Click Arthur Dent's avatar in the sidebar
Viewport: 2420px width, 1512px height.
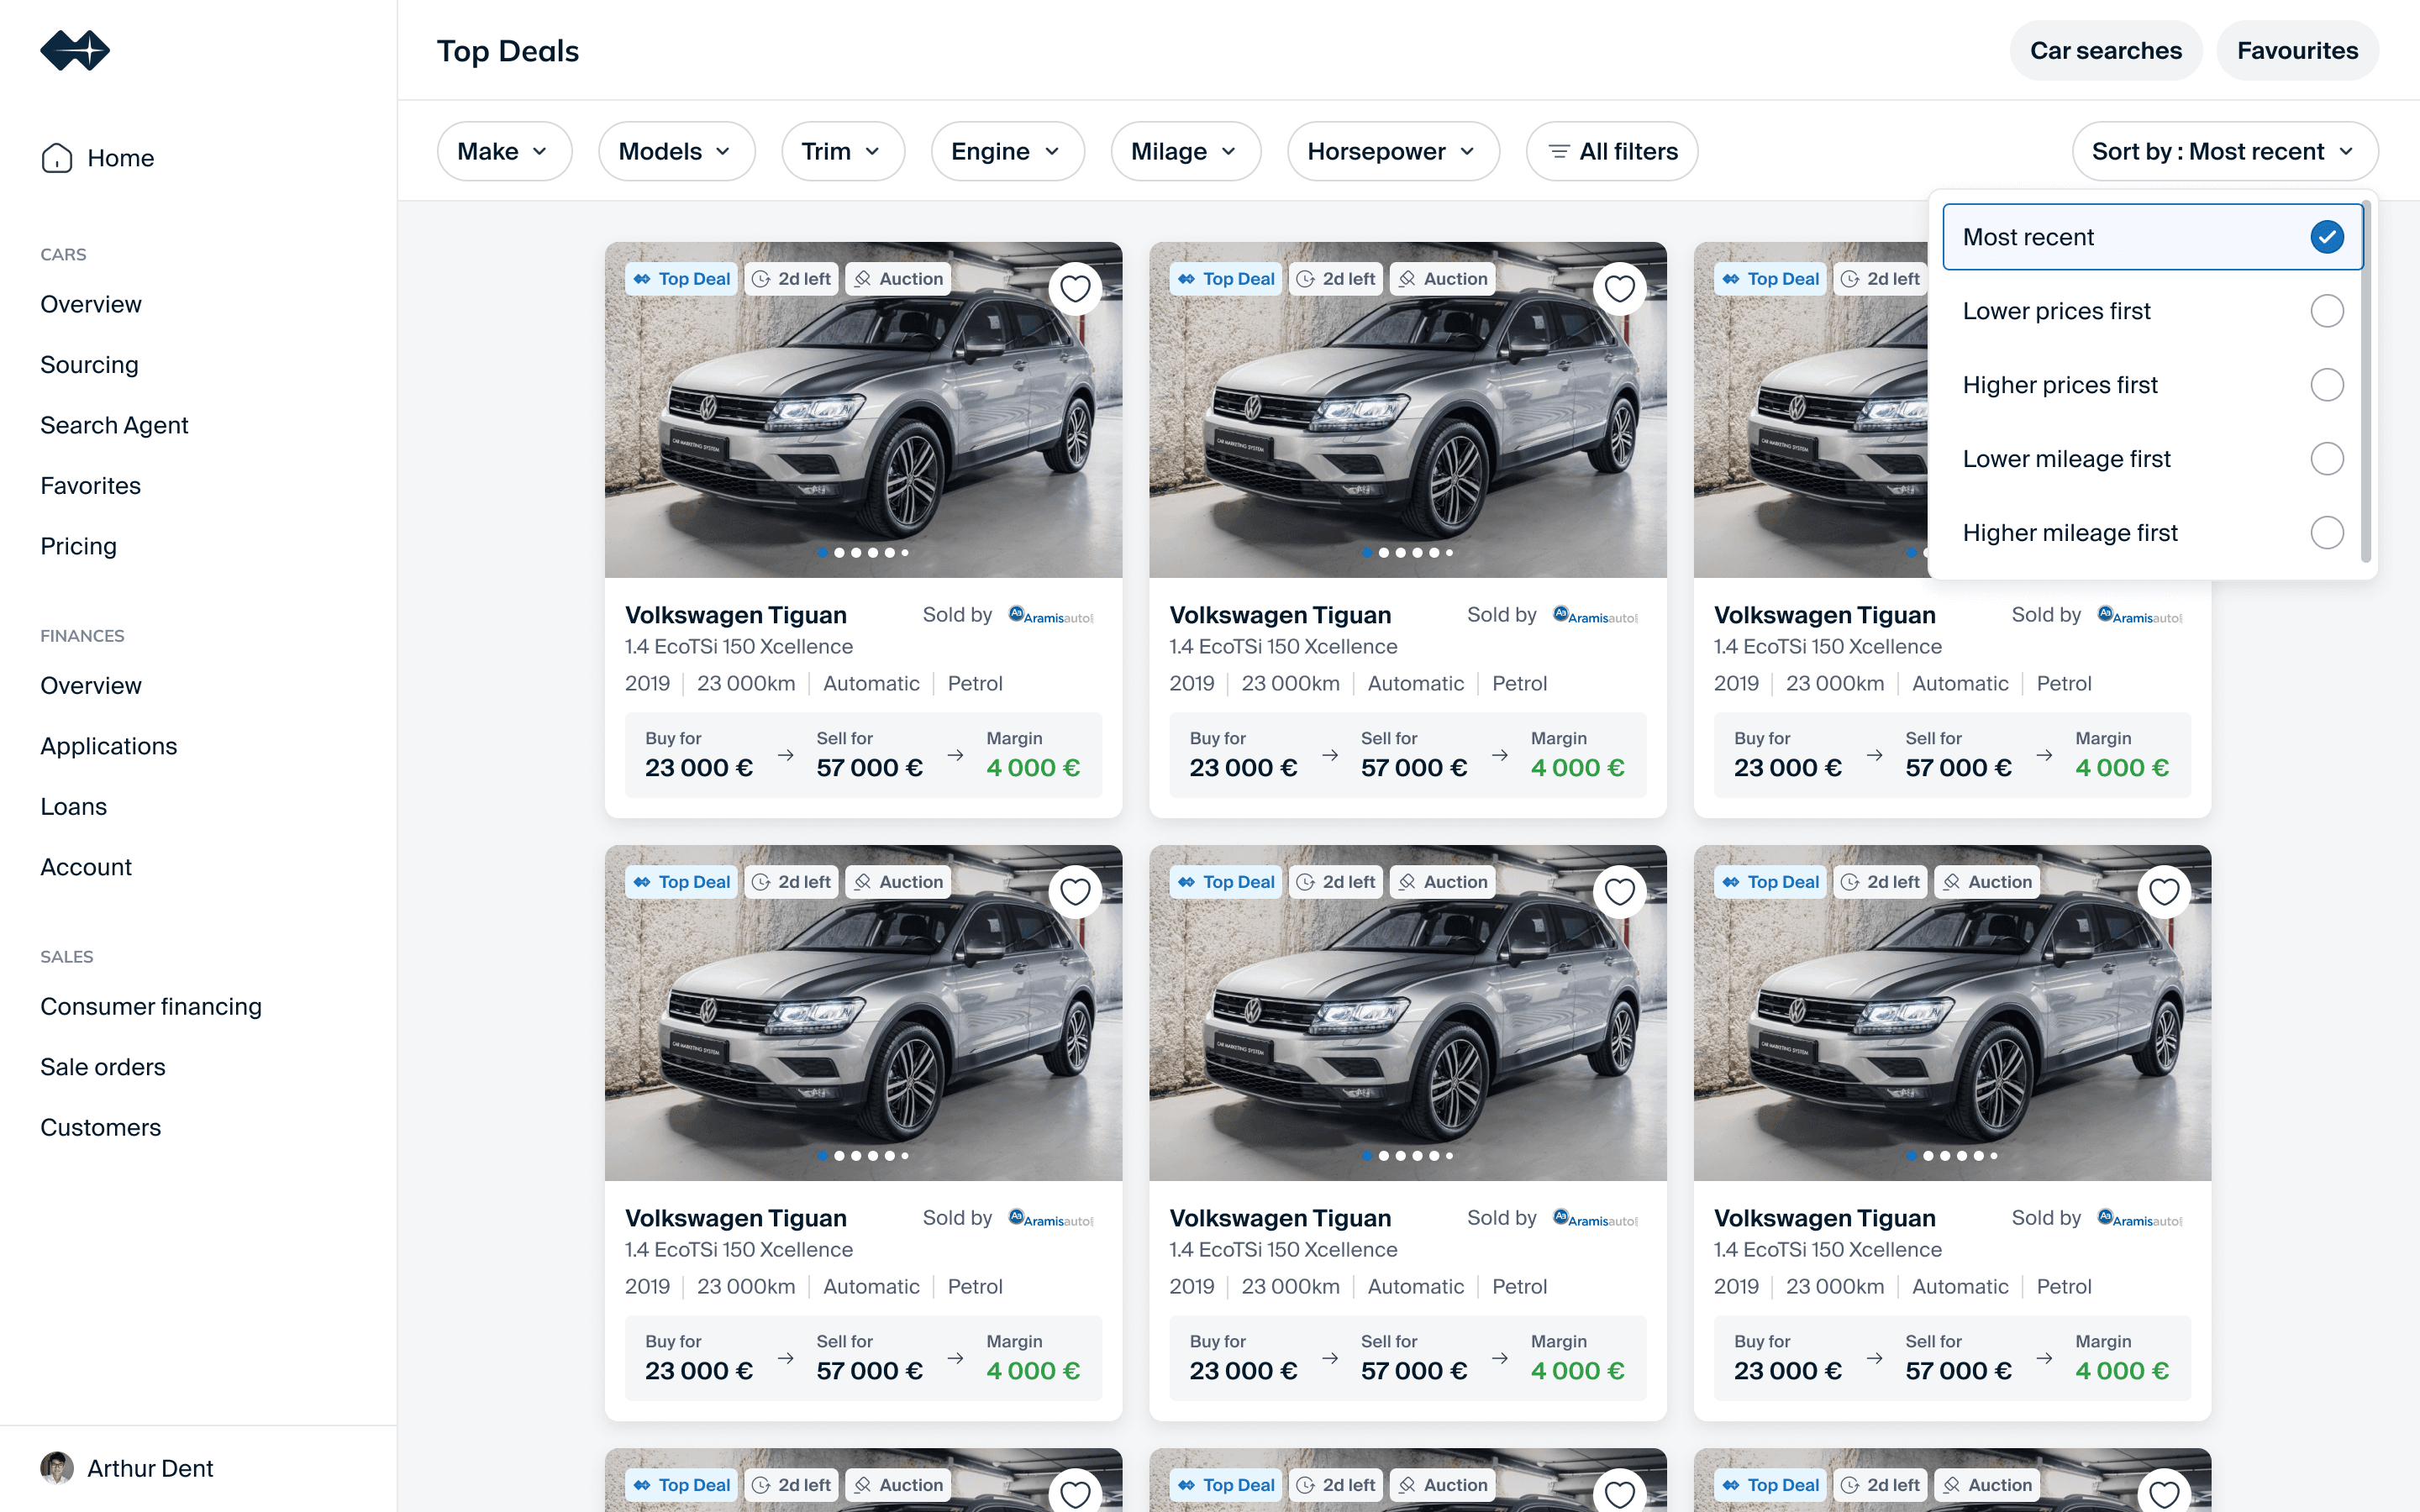57,1468
